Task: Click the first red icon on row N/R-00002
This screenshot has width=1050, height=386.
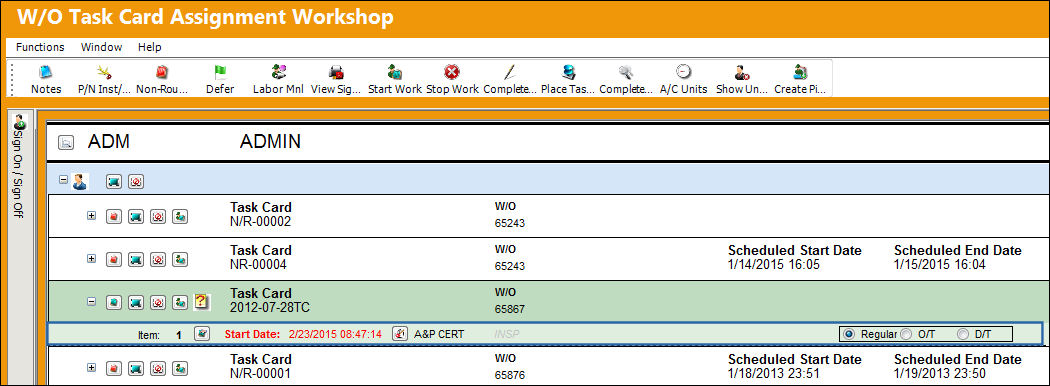Action: pyautogui.click(x=114, y=216)
